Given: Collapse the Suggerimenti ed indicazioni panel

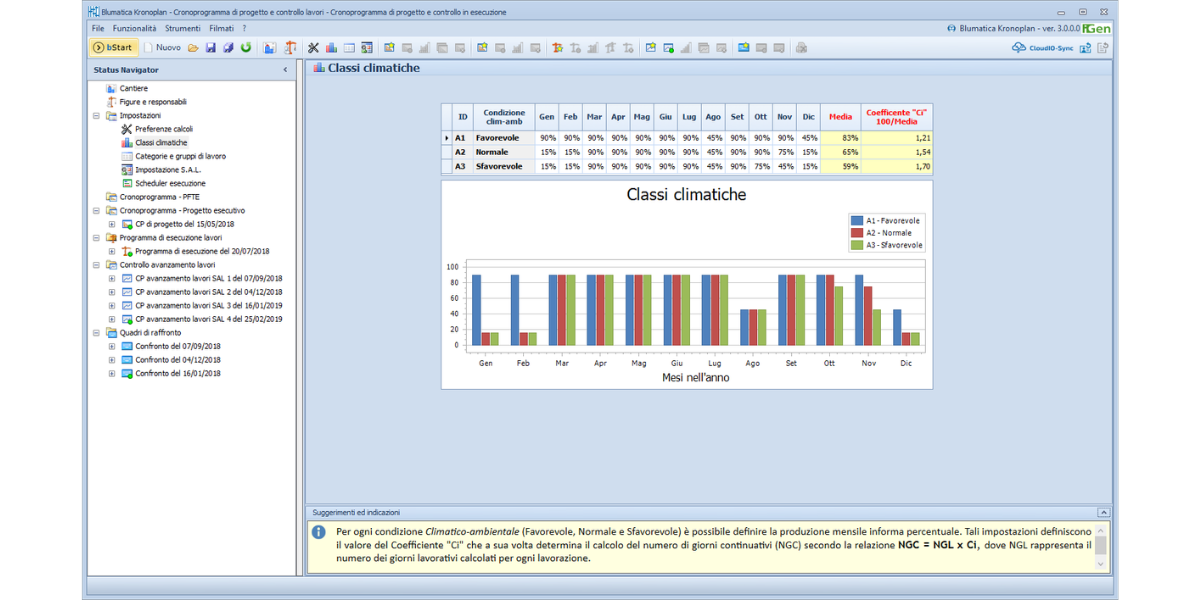Looking at the screenshot, I should (x=1102, y=512).
